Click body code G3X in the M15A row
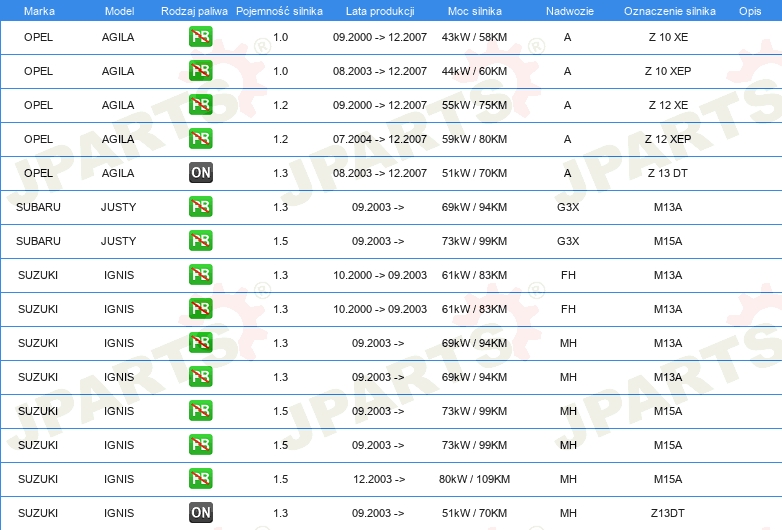Viewport: 782px width, 530px height. [x=568, y=241]
